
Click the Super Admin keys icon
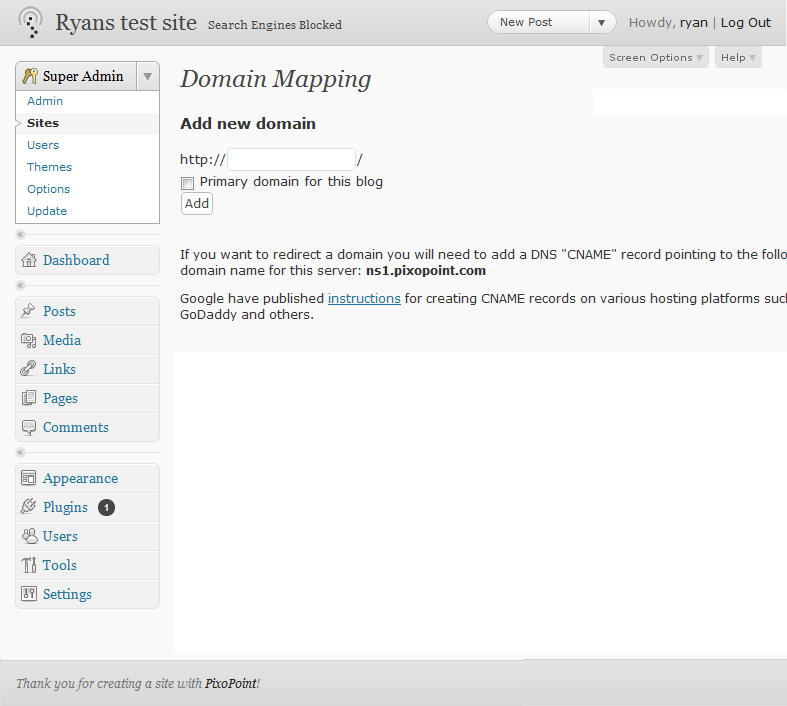[30, 76]
